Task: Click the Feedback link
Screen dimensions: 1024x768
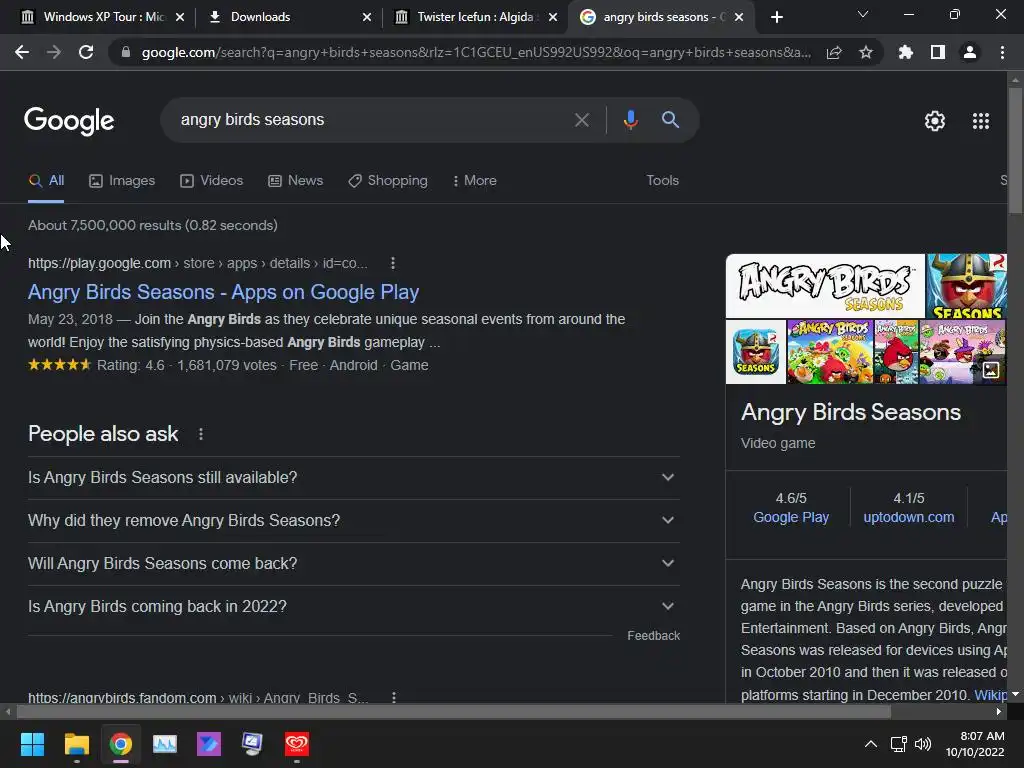Action: [x=653, y=635]
